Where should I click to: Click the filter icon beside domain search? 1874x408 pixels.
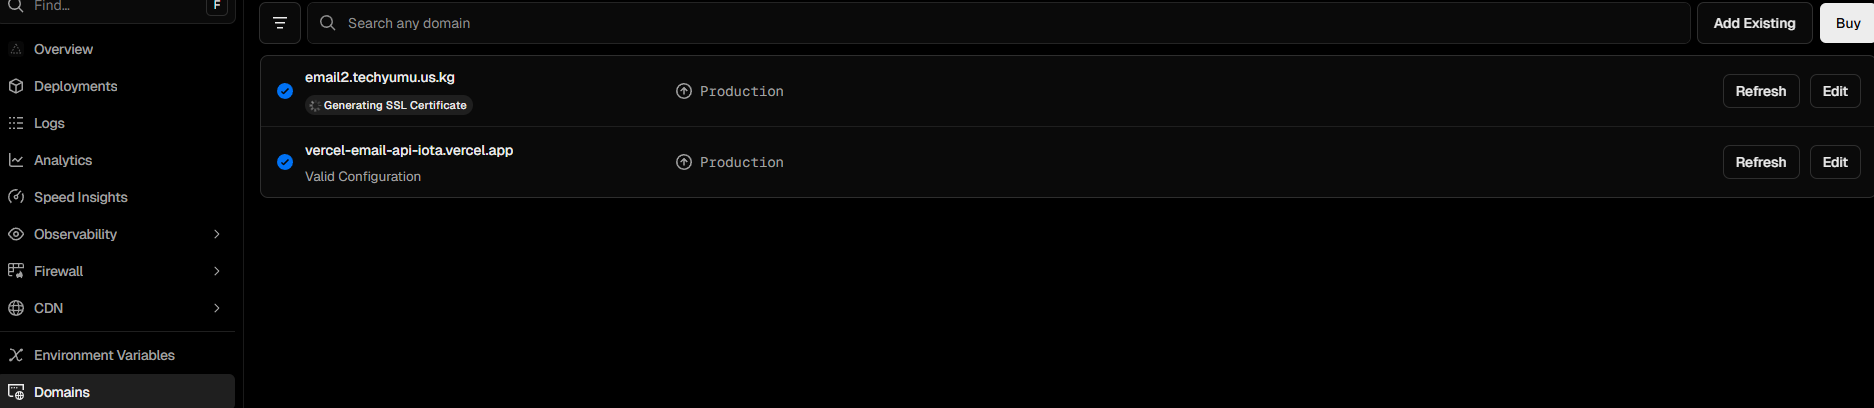pos(280,23)
